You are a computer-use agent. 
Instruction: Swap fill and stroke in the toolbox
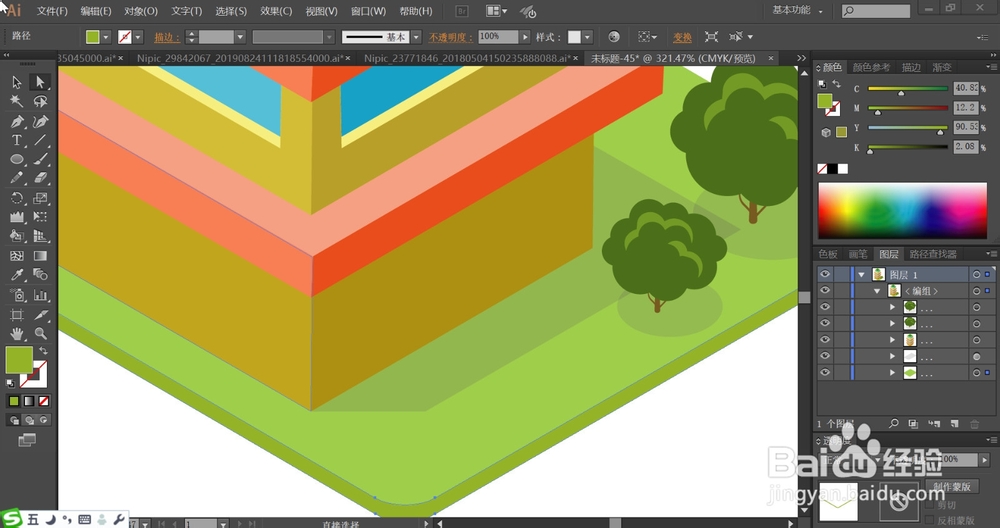click(x=43, y=351)
